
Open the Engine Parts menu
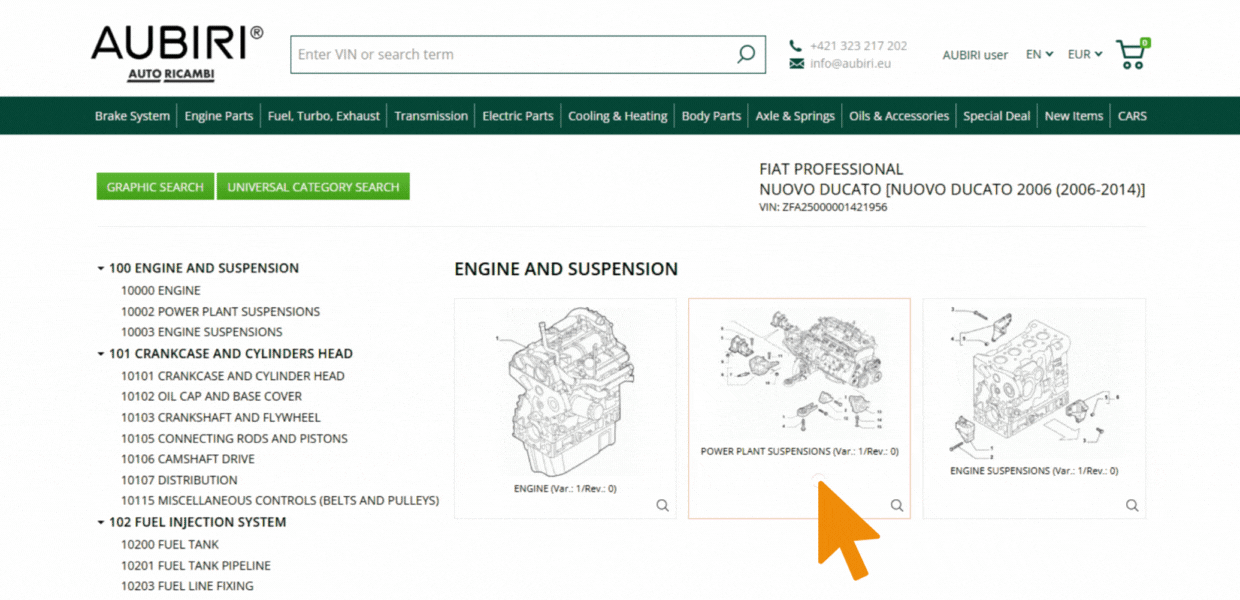pyautogui.click(x=219, y=116)
